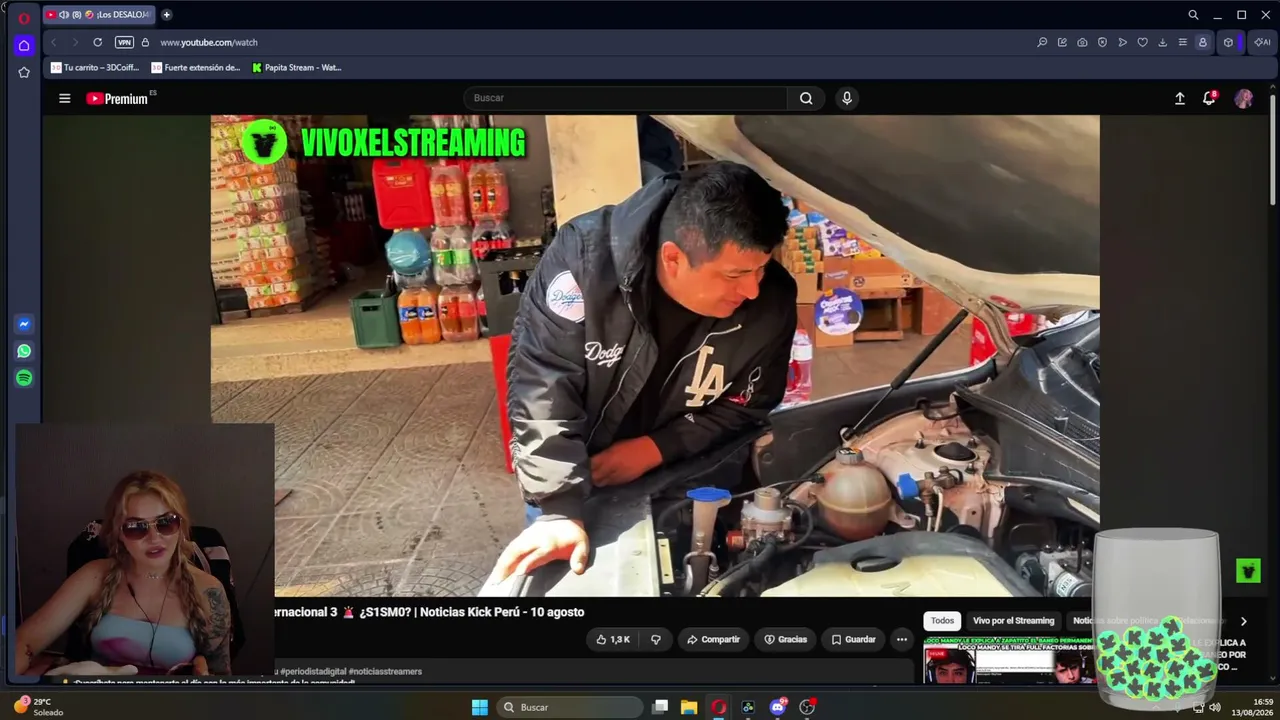Select the Vivo por el Streaming chip
Screen dimensions: 1280x720
click(x=1014, y=621)
